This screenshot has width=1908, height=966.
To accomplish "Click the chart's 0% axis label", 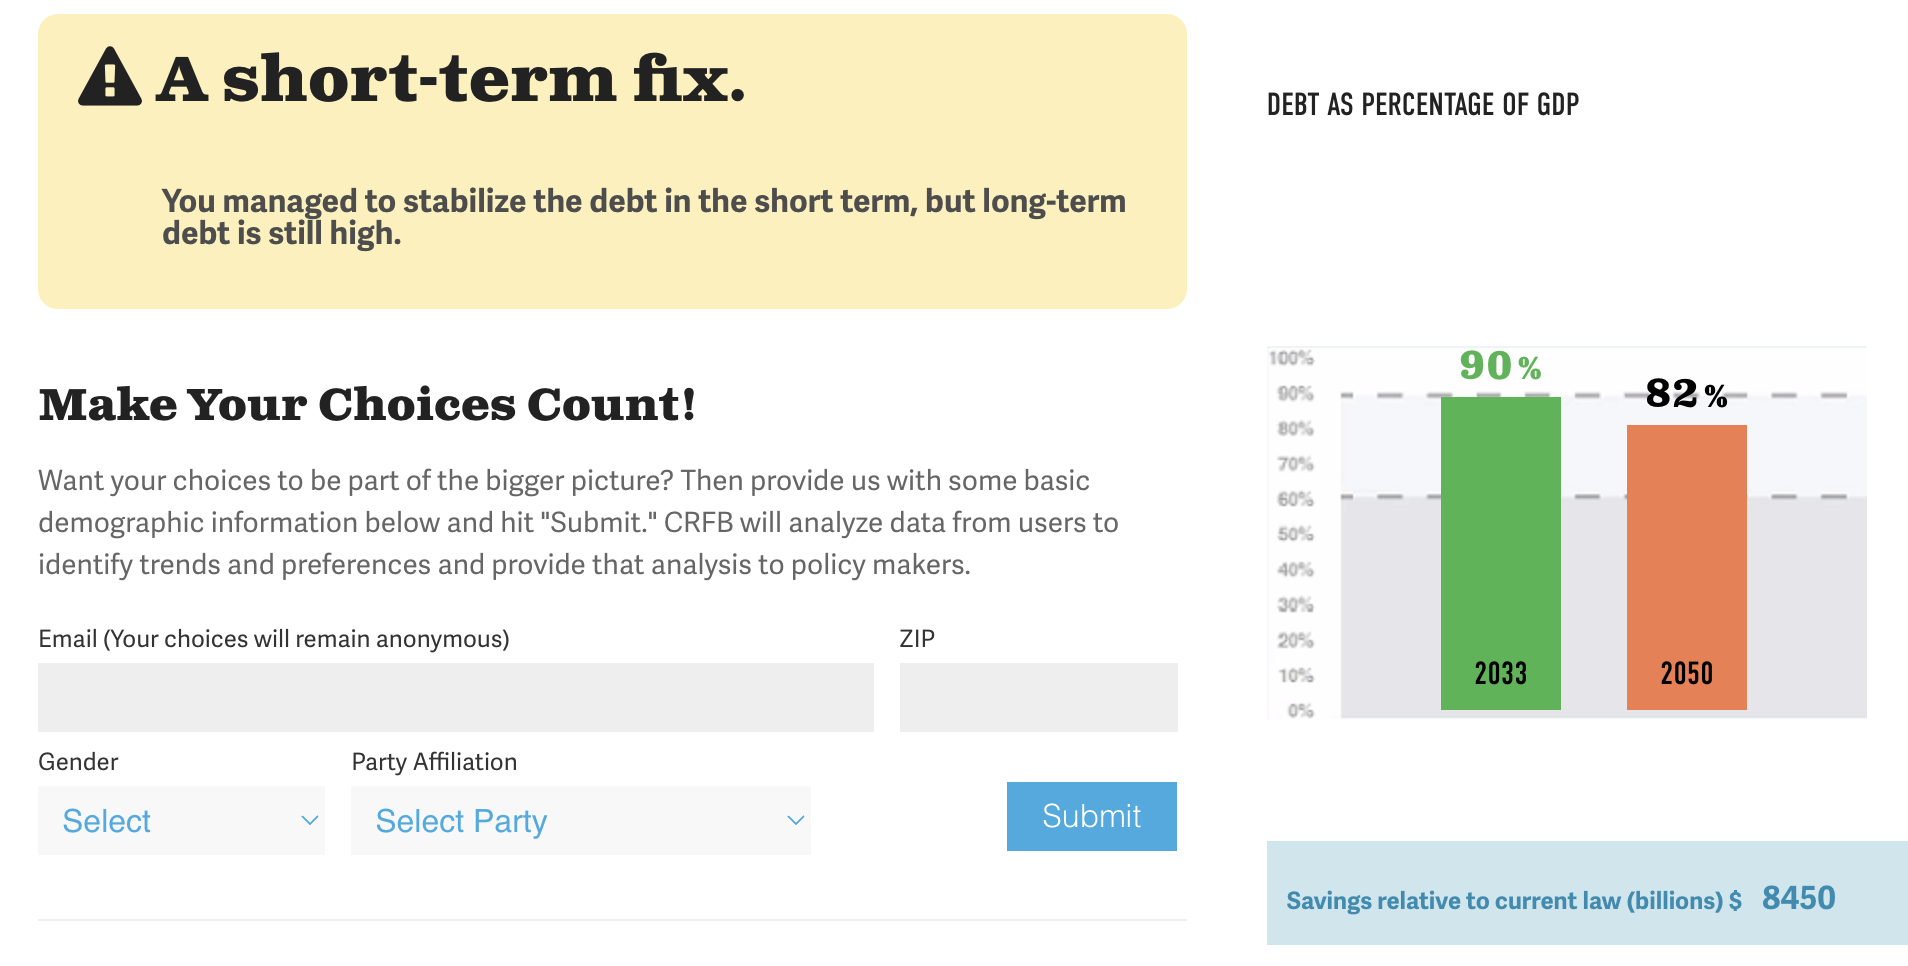I will pos(1299,709).
